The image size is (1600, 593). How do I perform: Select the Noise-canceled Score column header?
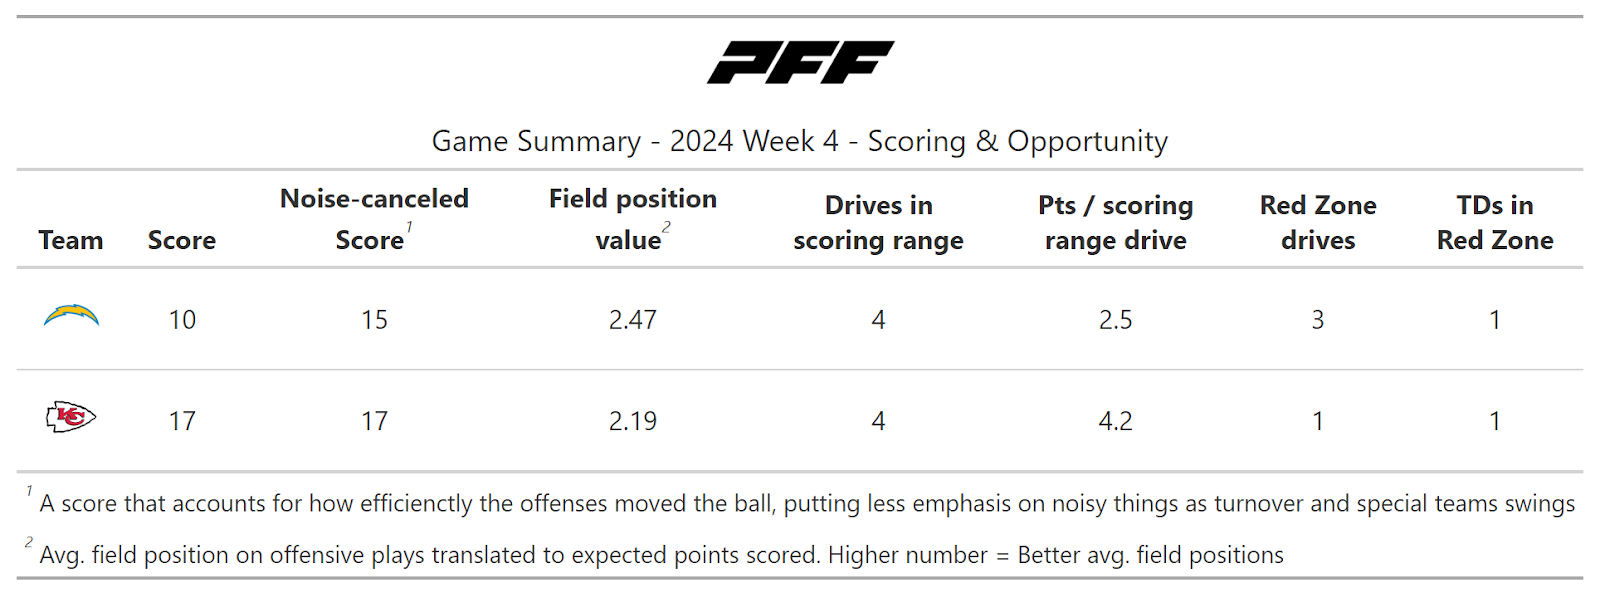click(x=374, y=220)
